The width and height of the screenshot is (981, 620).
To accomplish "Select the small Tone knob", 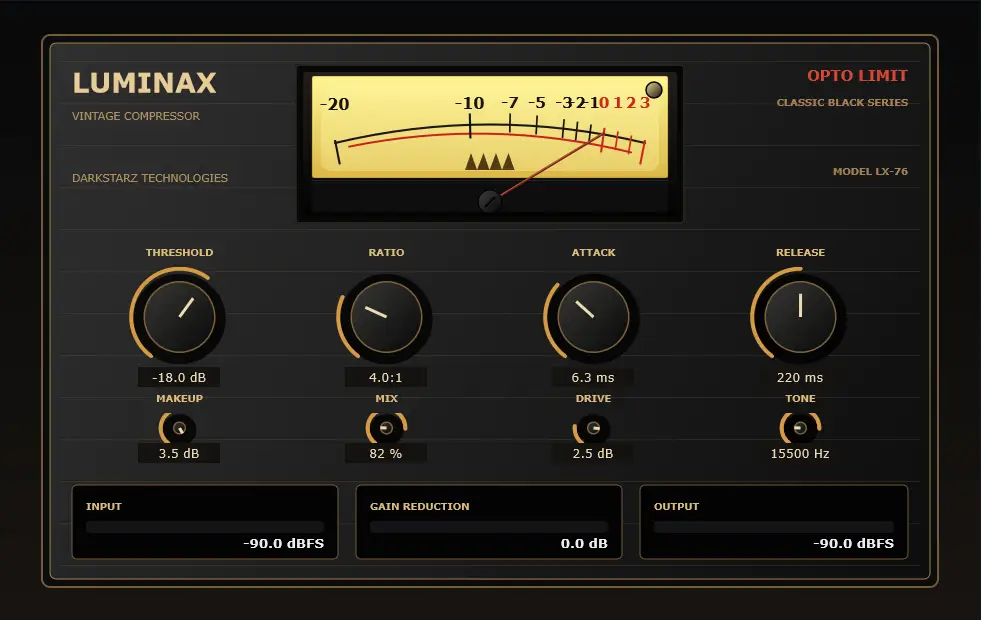I will click(800, 429).
